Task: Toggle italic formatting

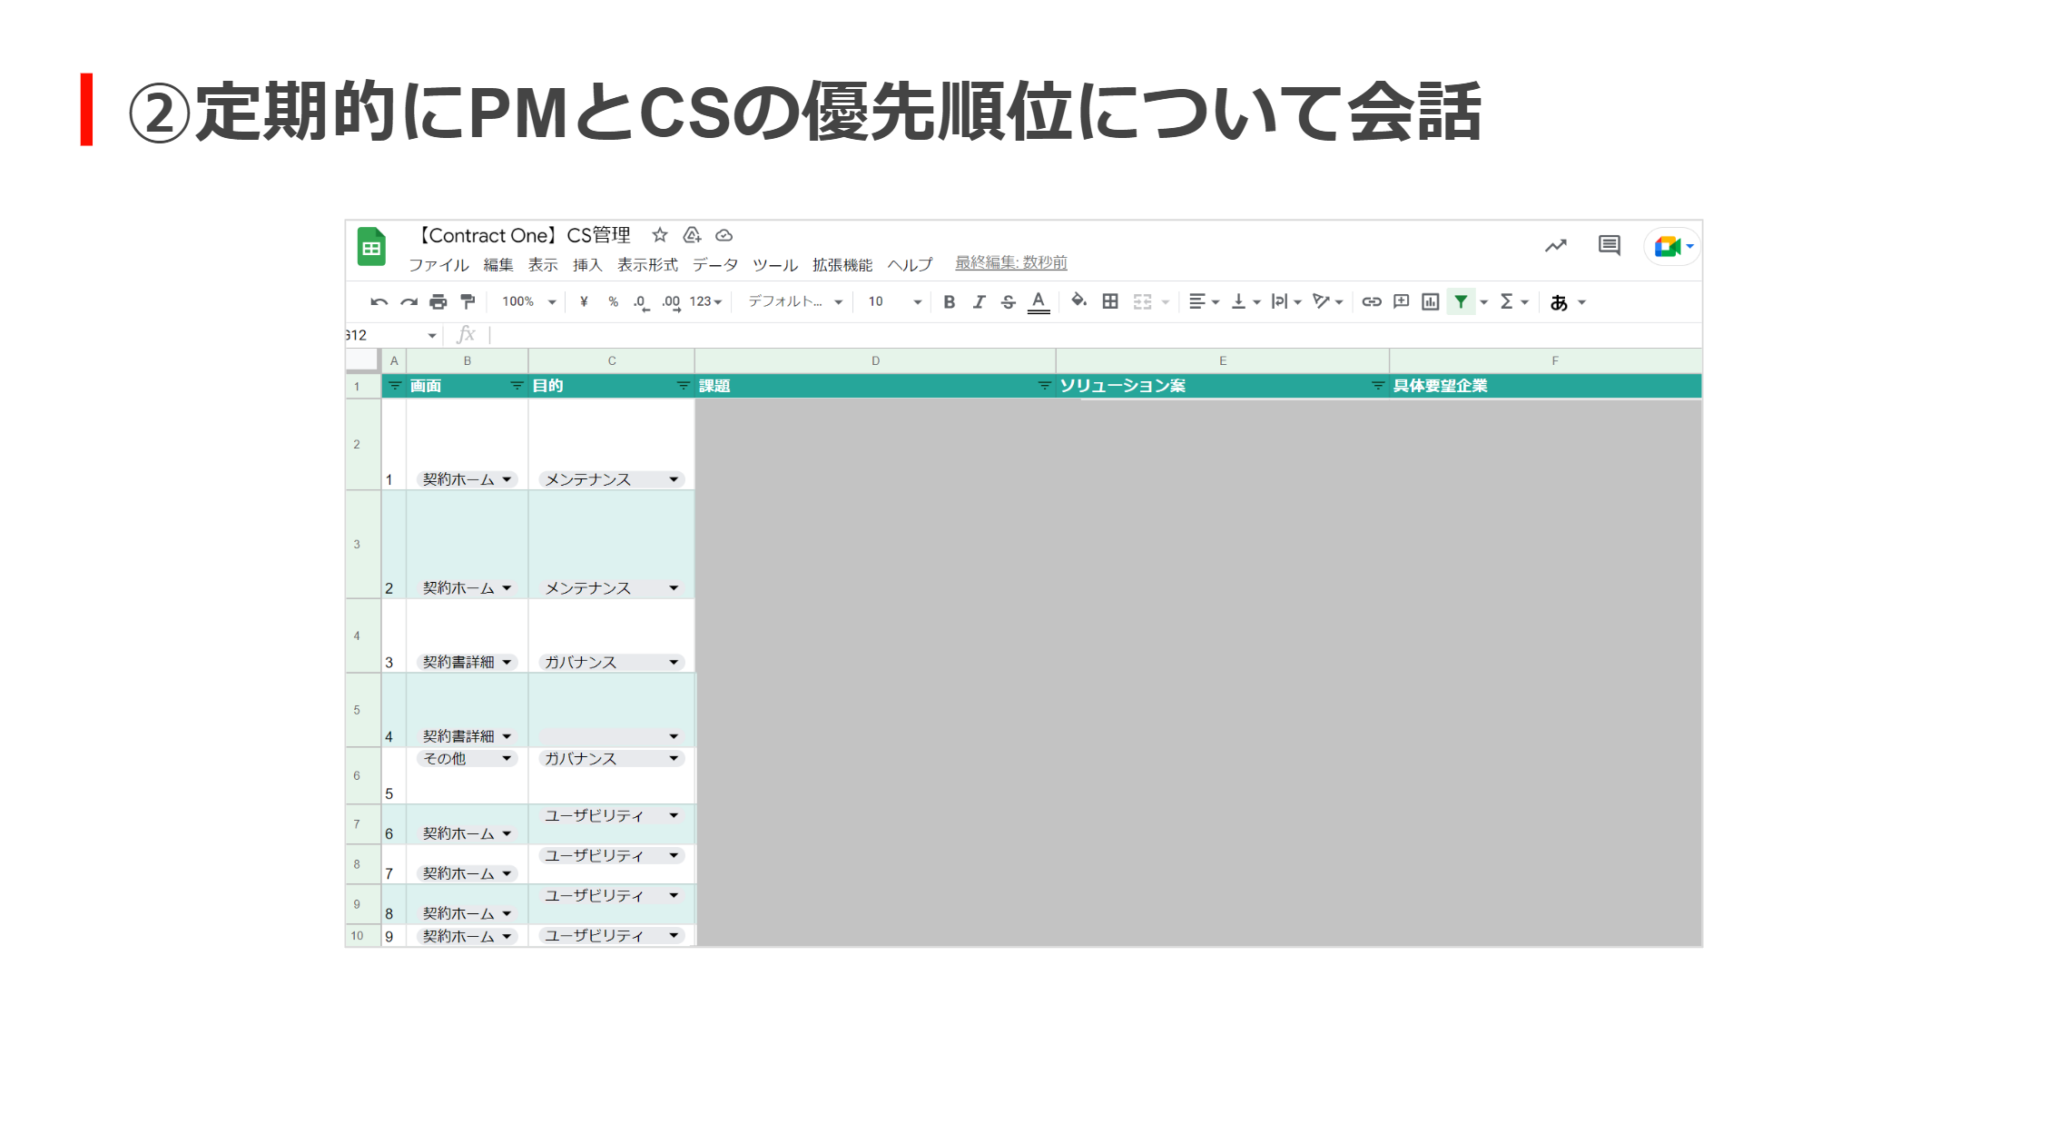Action: pyautogui.click(x=979, y=301)
